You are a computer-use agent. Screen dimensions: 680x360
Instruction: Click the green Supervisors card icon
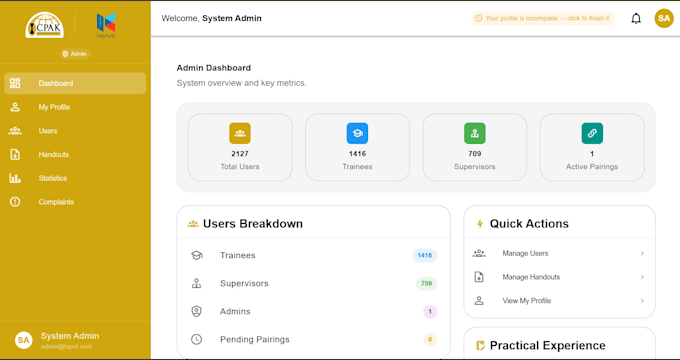[x=475, y=133]
